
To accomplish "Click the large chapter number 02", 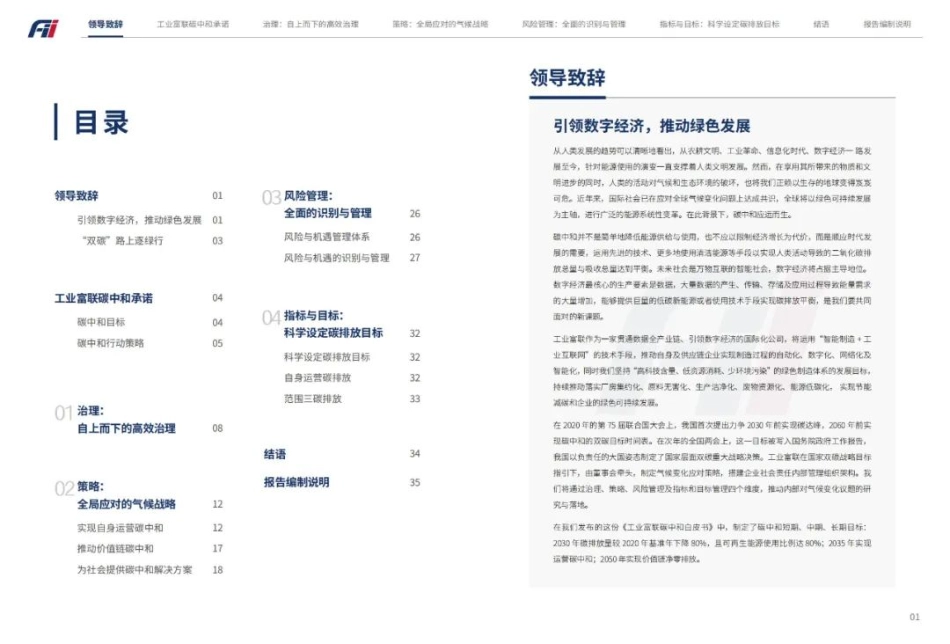I will [64, 489].
